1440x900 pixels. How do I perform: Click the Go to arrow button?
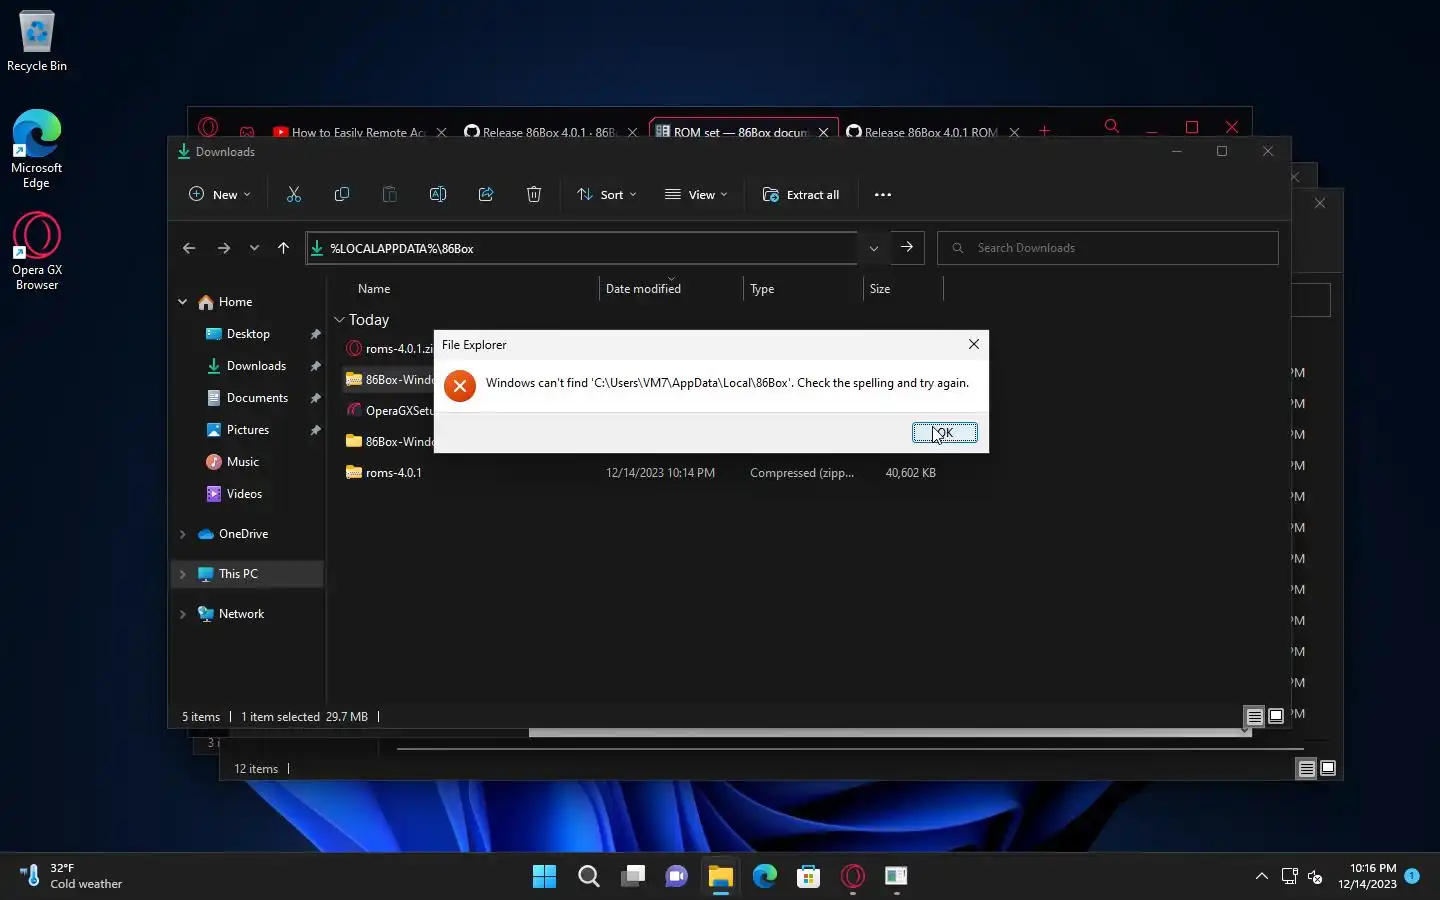pos(907,248)
